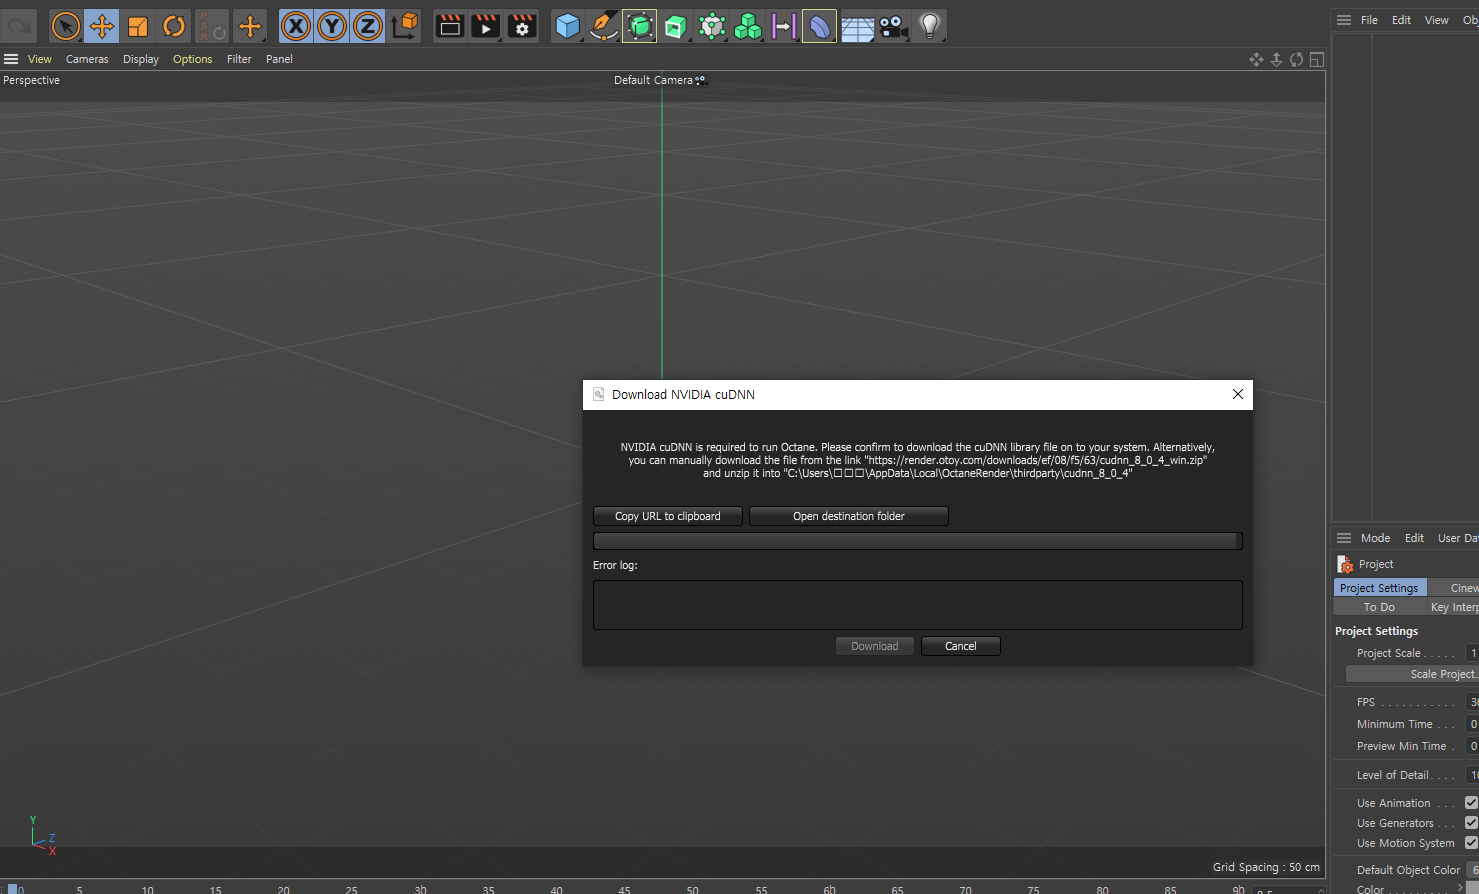Open Object Manager hamburger menu
Screen dimensions: 1479x894
(1344, 20)
